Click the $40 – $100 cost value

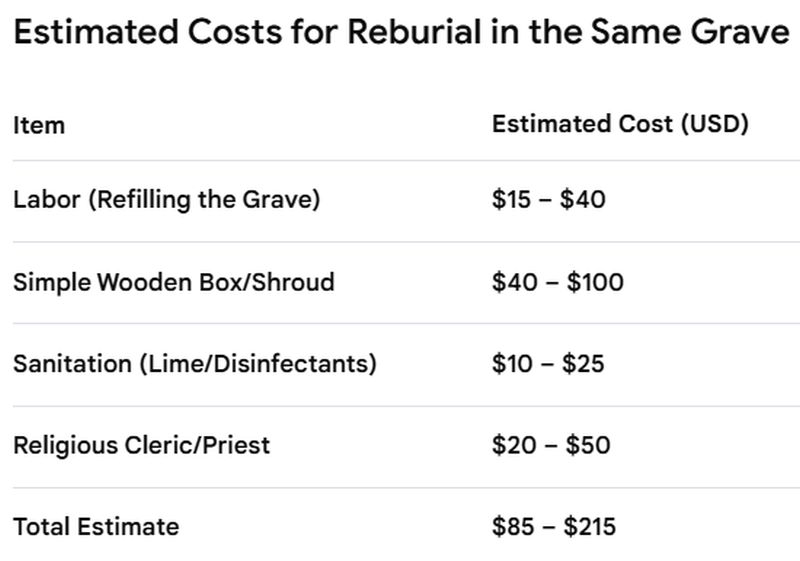558,282
